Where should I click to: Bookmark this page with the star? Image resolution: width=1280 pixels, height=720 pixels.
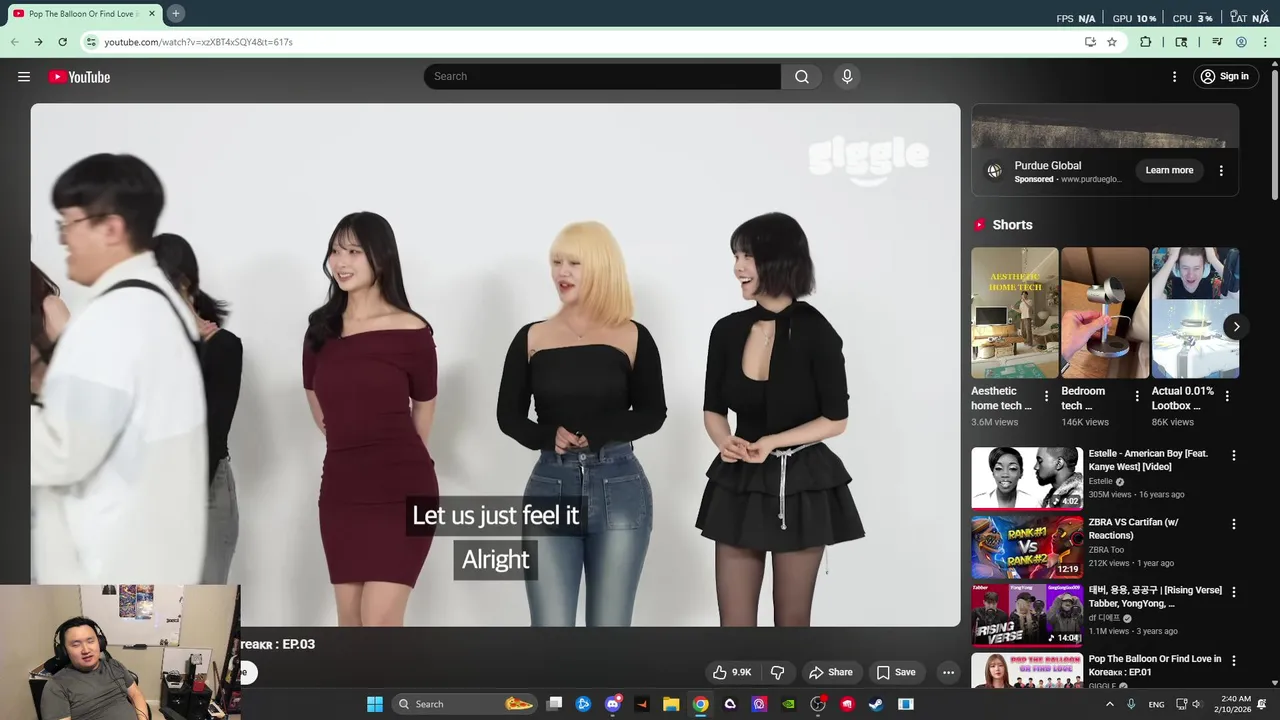coord(1112,42)
